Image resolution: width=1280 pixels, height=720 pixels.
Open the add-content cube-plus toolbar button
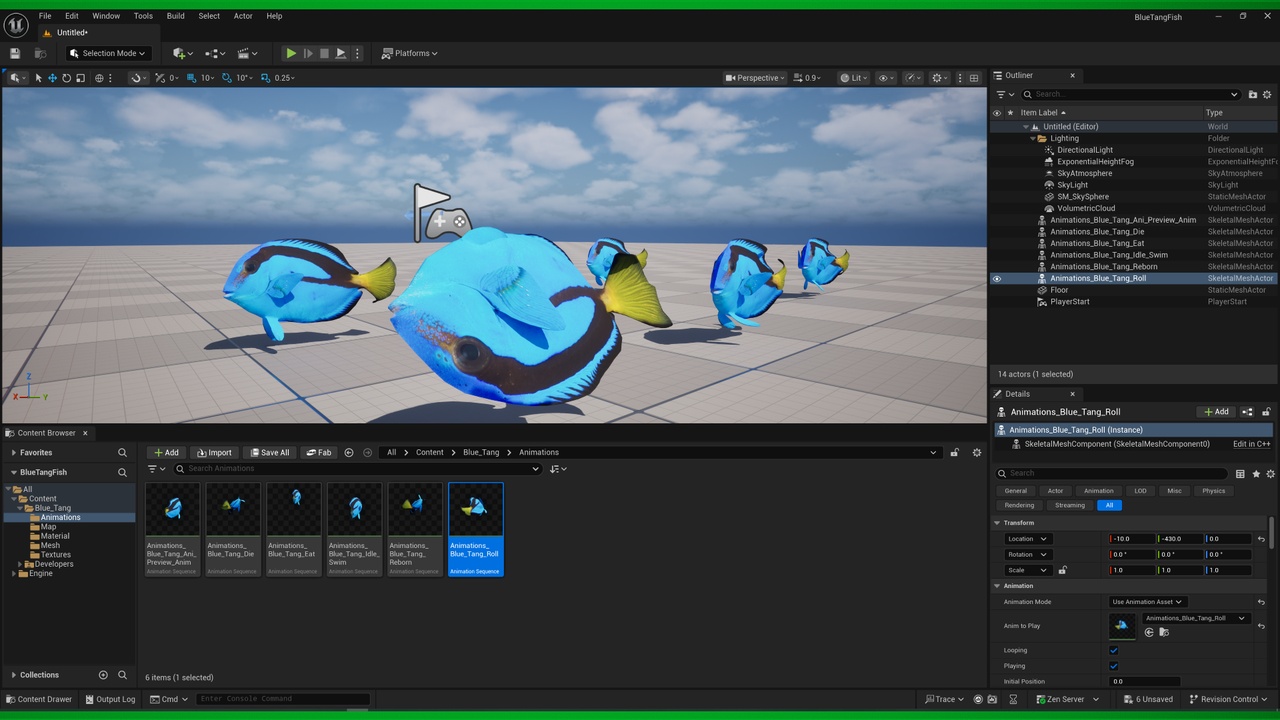181,53
